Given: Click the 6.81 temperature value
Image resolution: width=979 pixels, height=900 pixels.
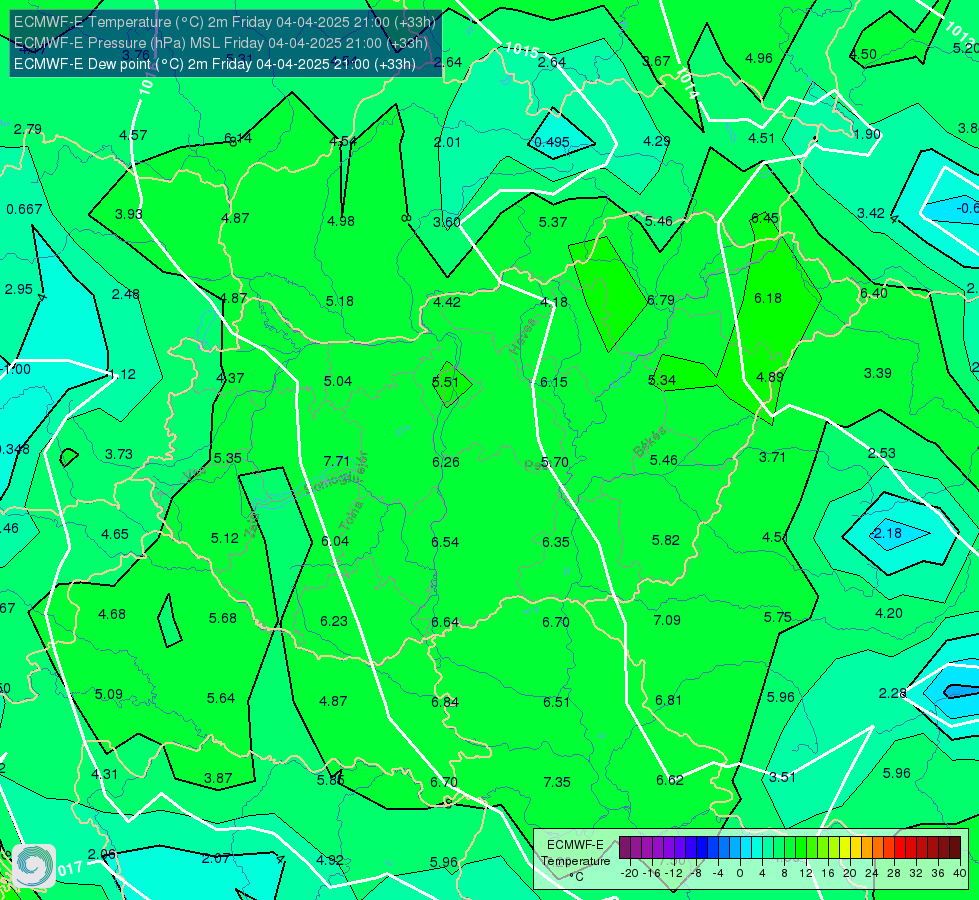Looking at the screenshot, I should click(x=668, y=700).
